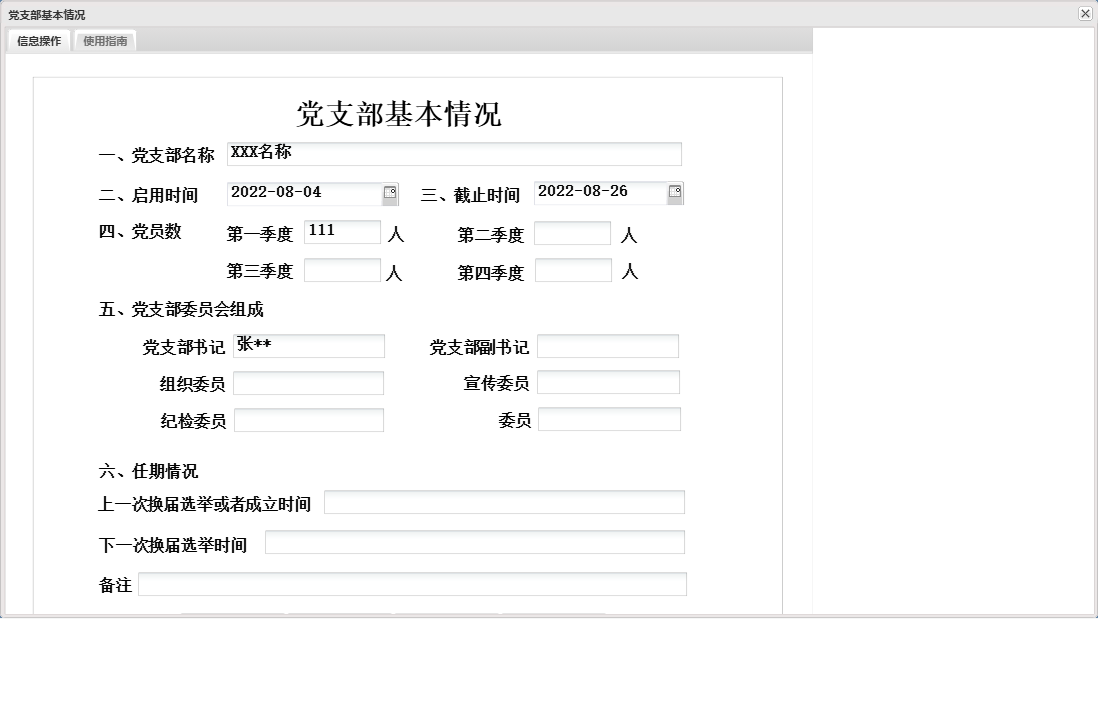1098x712 pixels.
Task: Switch to the 使用指南 tab
Action: point(107,41)
